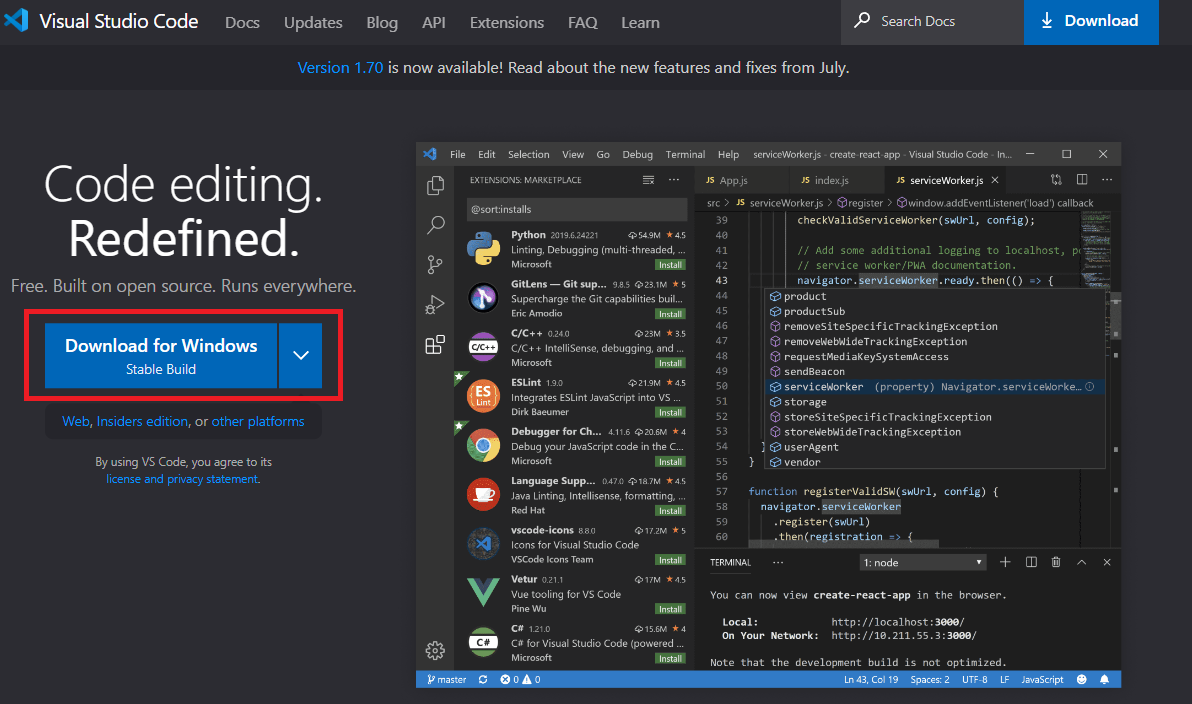The height and width of the screenshot is (704, 1192).
Task: Click the Python extension icon
Action: click(483, 249)
